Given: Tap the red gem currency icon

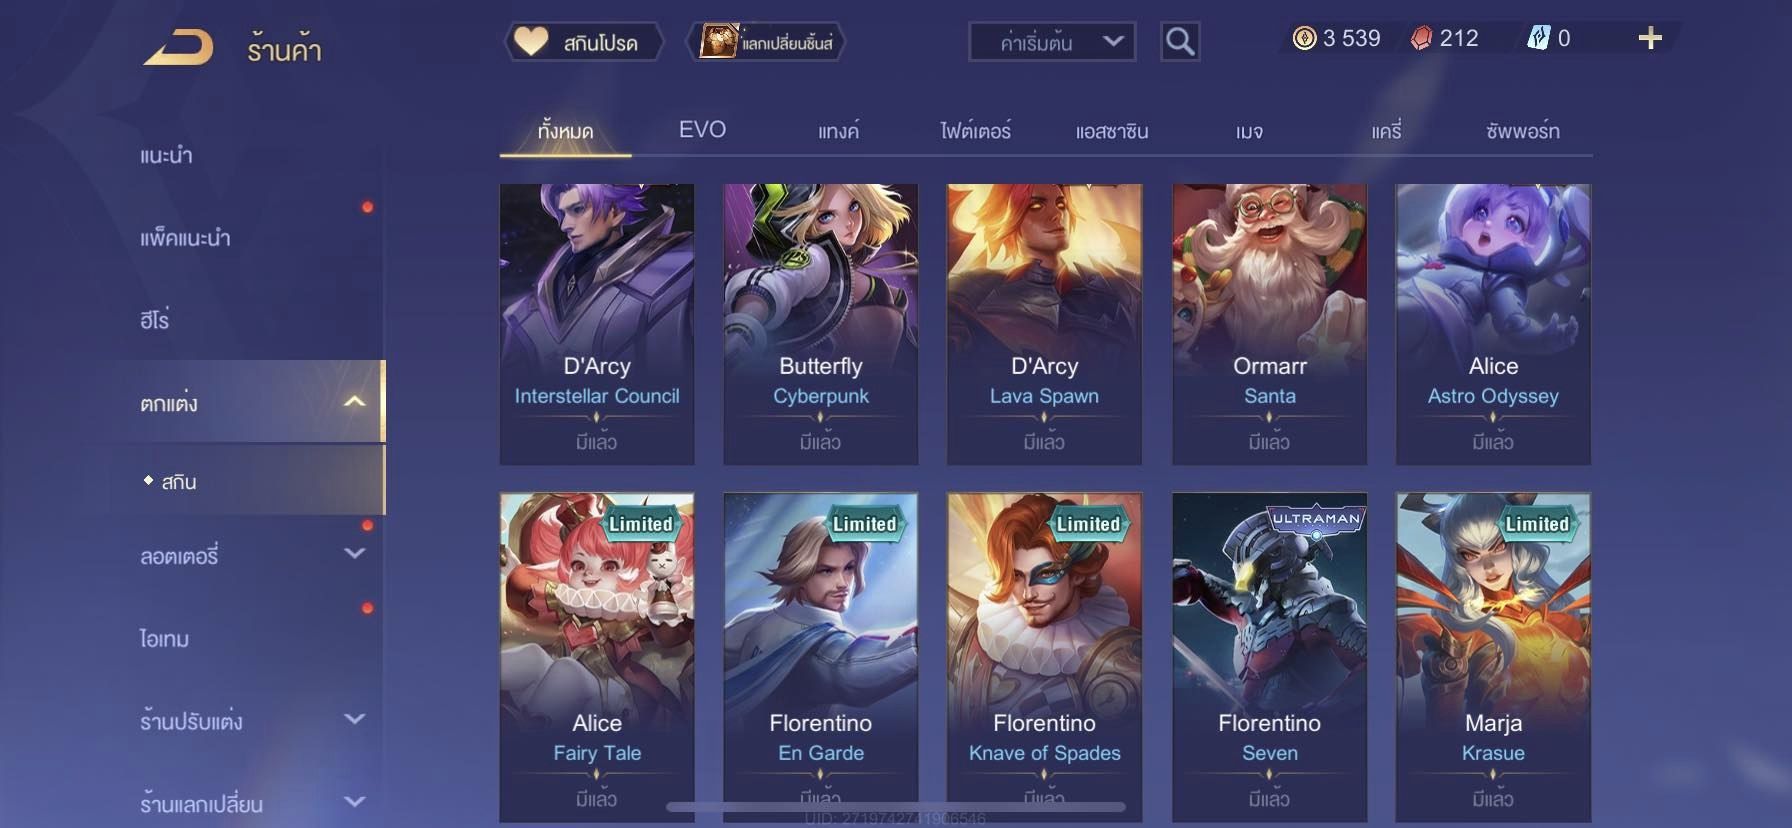Looking at the screenshot, I should click(1421, 39).
